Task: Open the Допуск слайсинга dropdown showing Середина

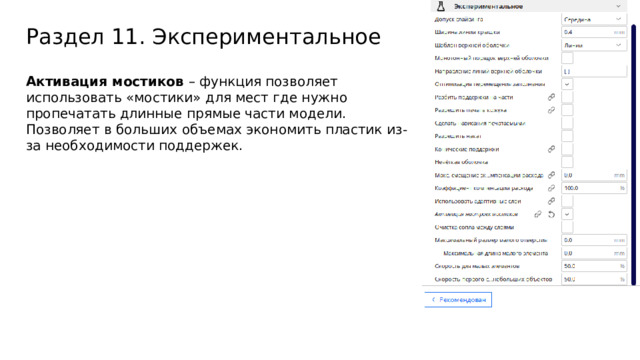Action: point(593,19)
